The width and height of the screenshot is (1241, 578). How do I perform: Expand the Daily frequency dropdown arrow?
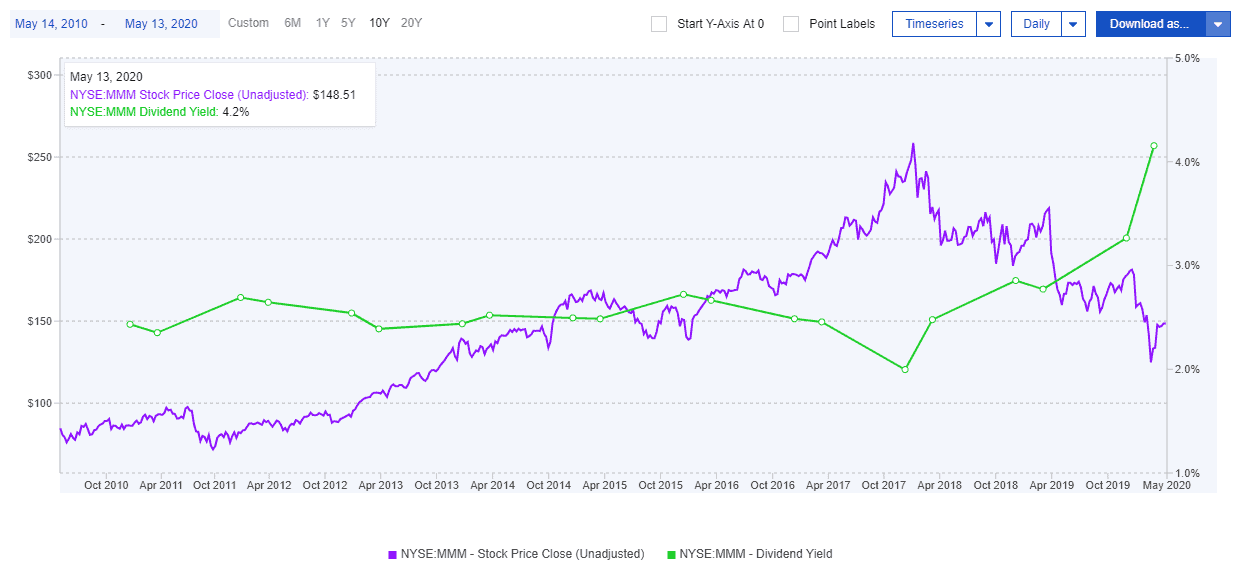tap(1074, 24)
